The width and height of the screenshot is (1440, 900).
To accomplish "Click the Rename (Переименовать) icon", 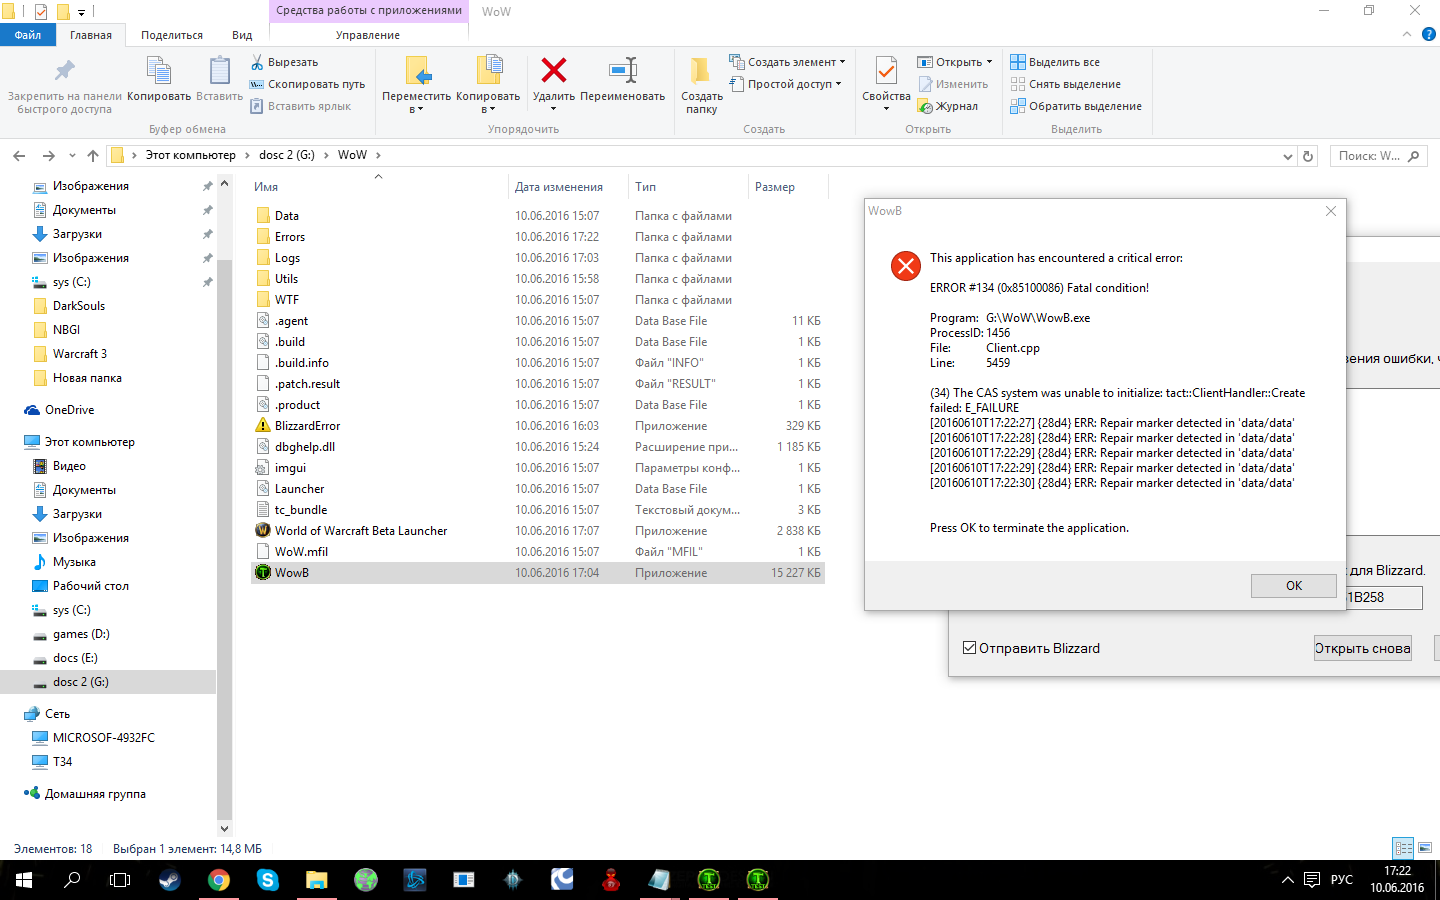I will (x=623, y=70).
